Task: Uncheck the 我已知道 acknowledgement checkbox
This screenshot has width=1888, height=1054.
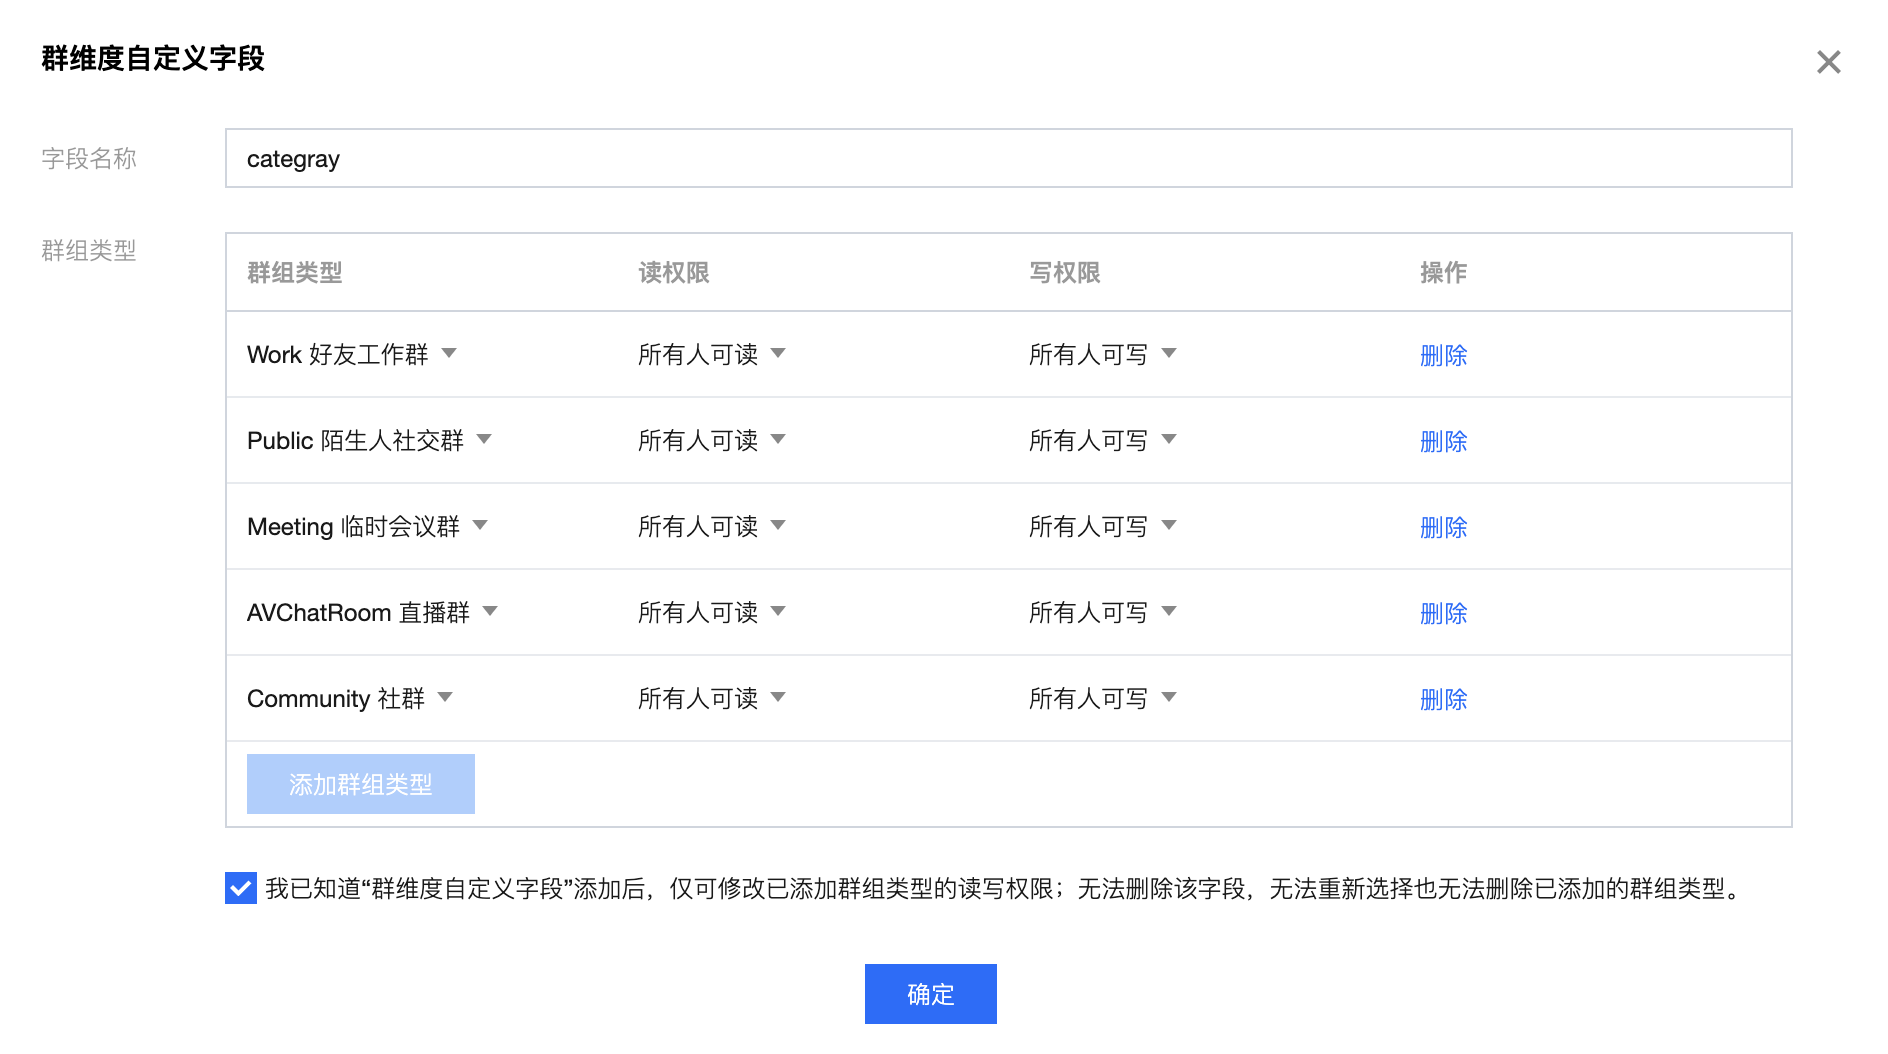Action: pos(241,888)
